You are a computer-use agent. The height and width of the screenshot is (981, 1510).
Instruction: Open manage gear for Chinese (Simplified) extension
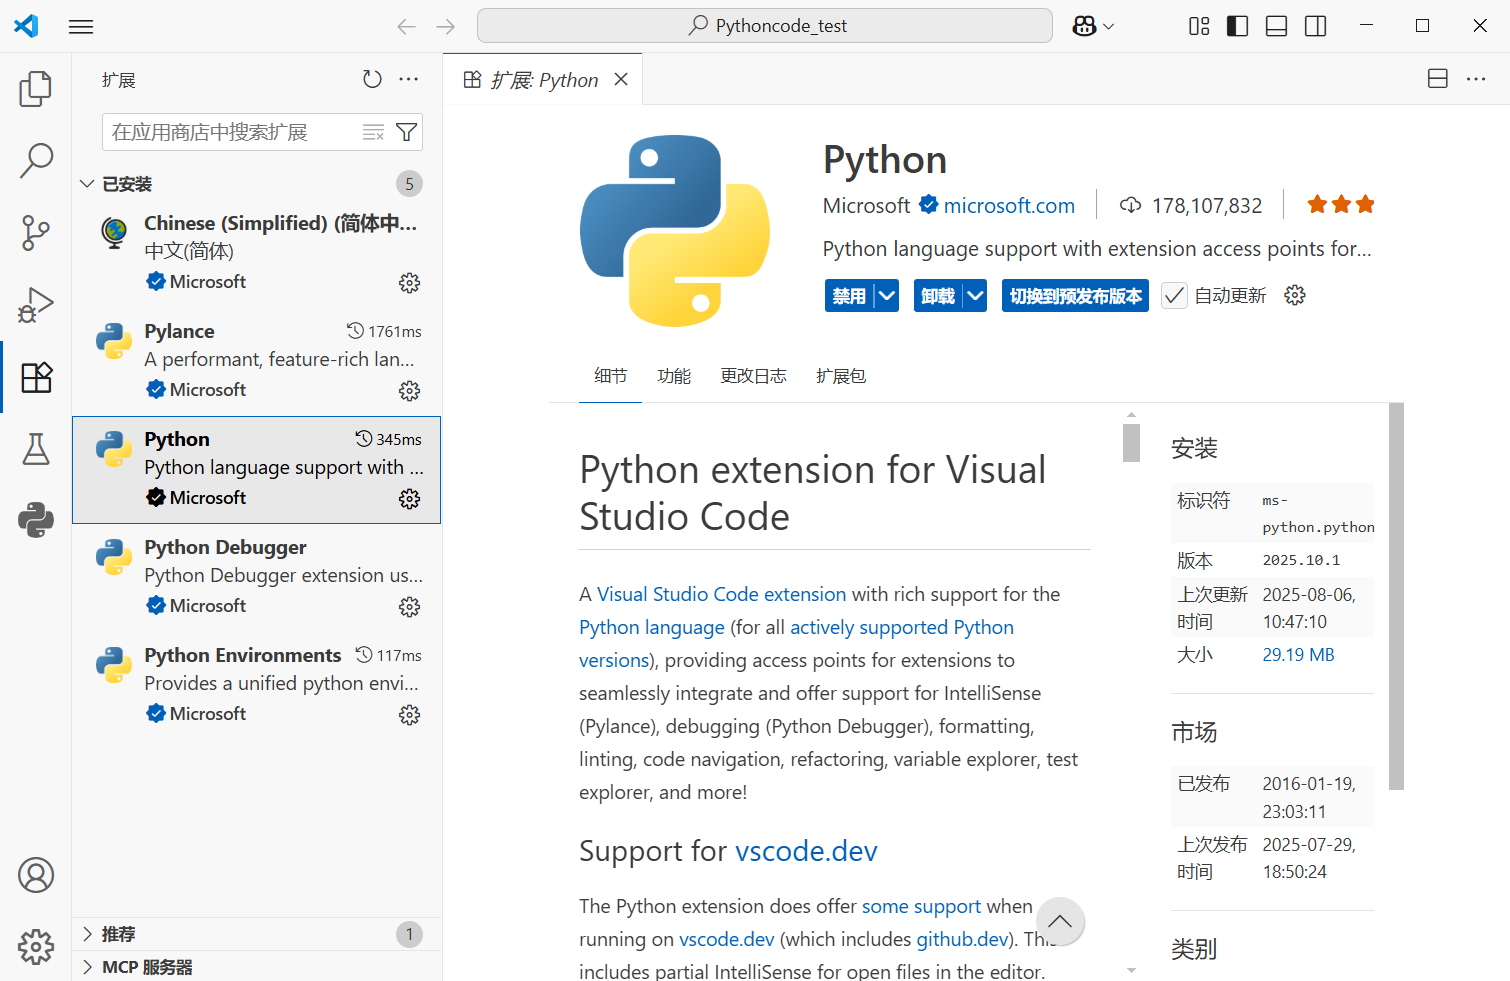point(409,283)
